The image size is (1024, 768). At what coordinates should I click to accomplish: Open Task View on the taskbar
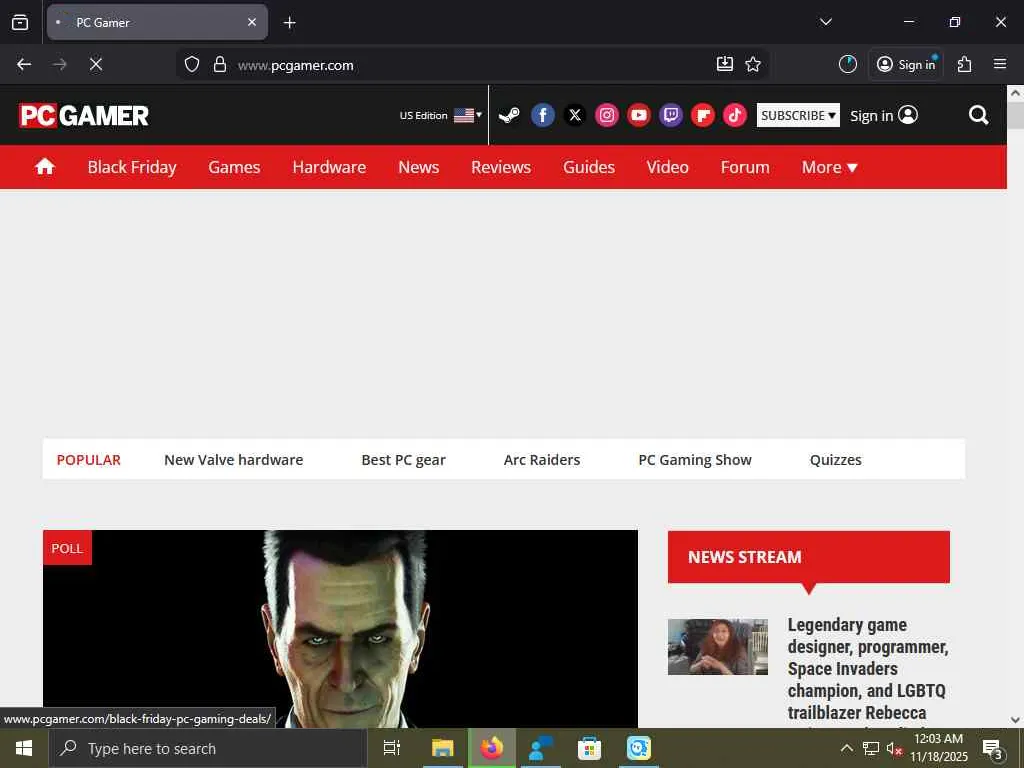[x=392, y=748]
